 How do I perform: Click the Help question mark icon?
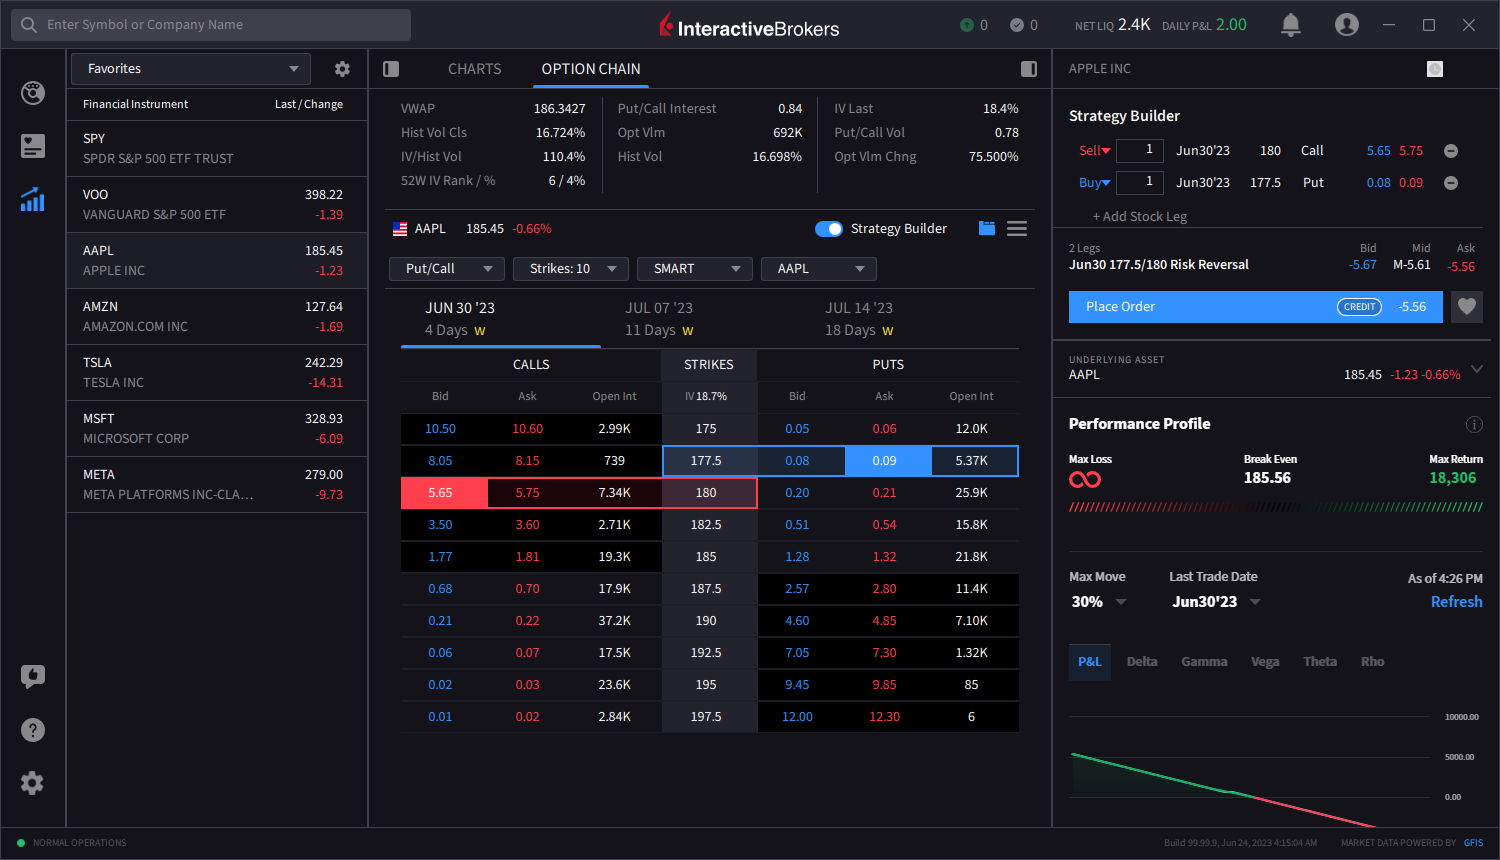(32, 729)
